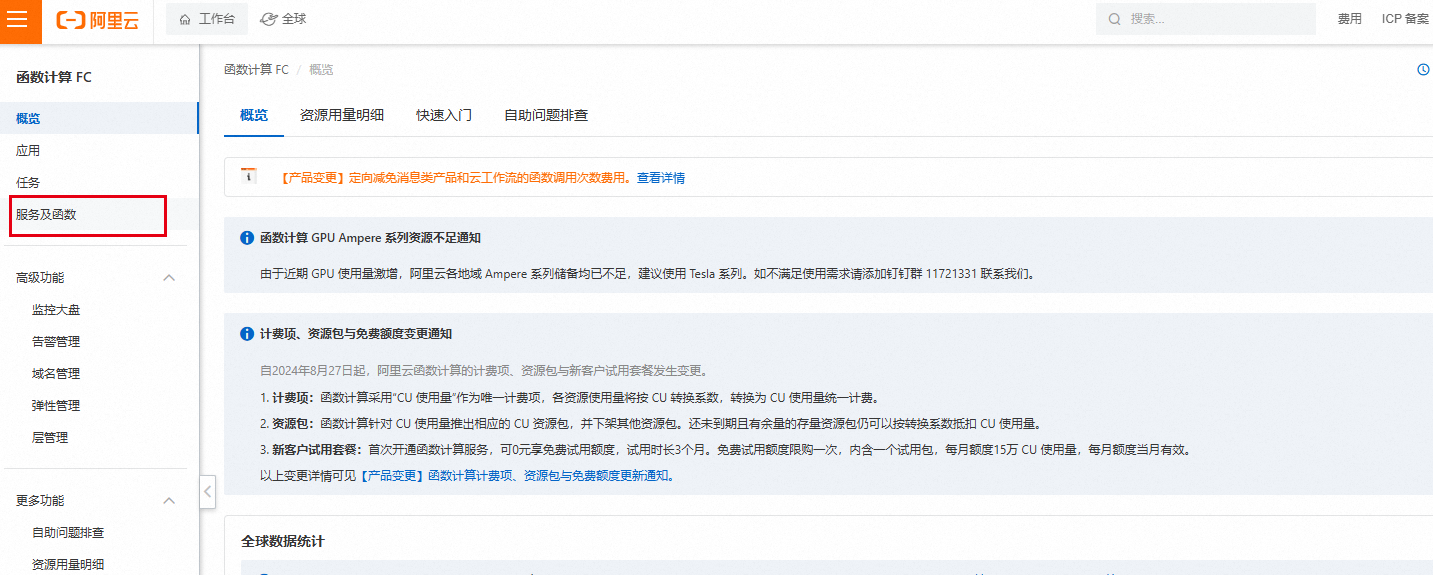Screen dimensions: 1433x575
Task: Click the 计费项、资源包与免费额度变更通知 title
Action: [x=356, y=334]
